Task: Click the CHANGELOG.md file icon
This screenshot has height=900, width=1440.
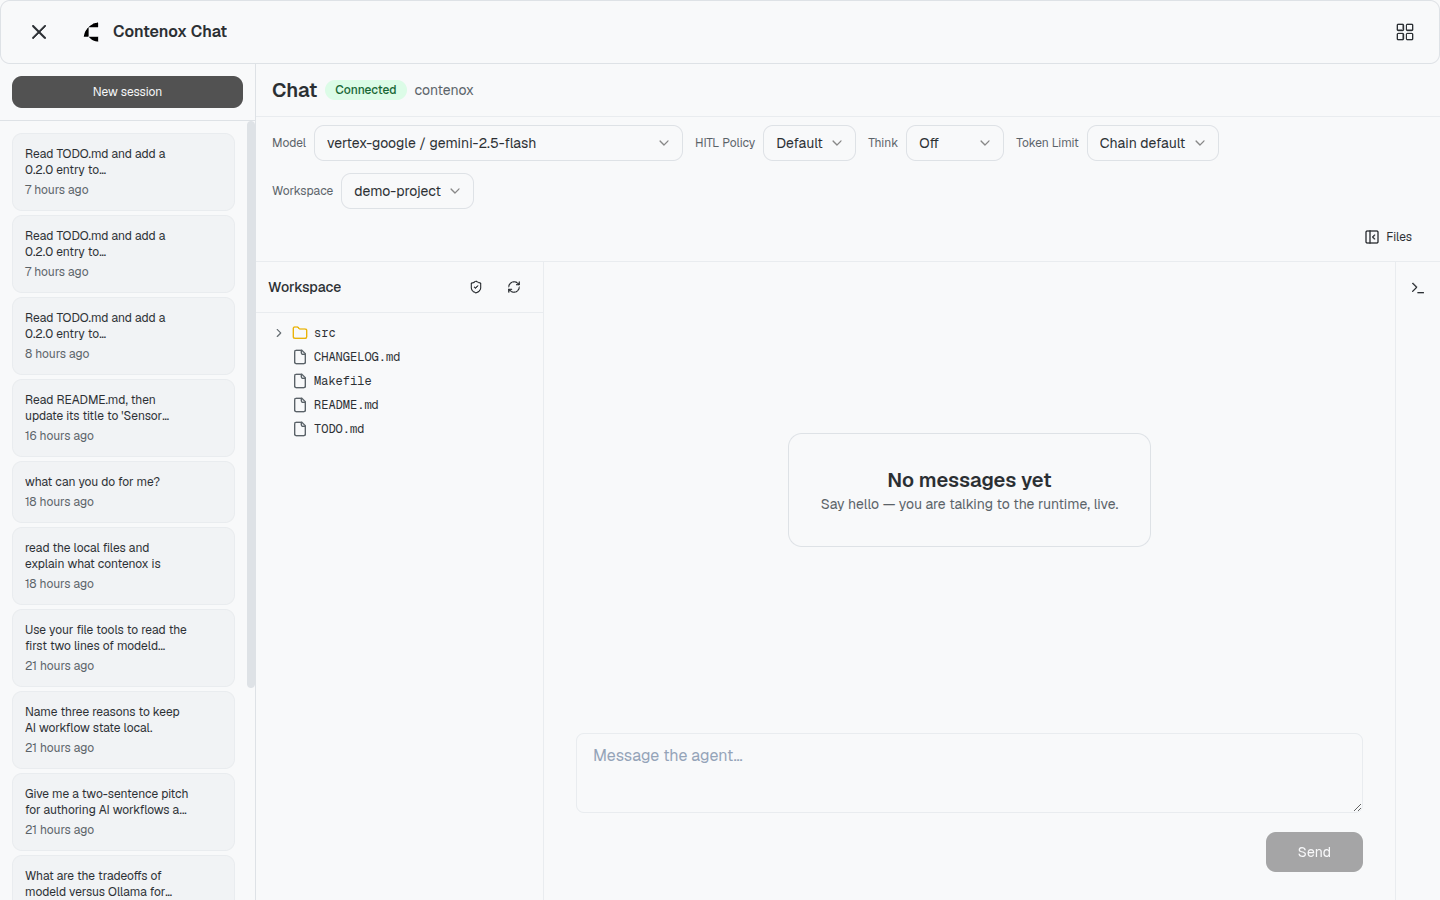Action: point(300,357)
